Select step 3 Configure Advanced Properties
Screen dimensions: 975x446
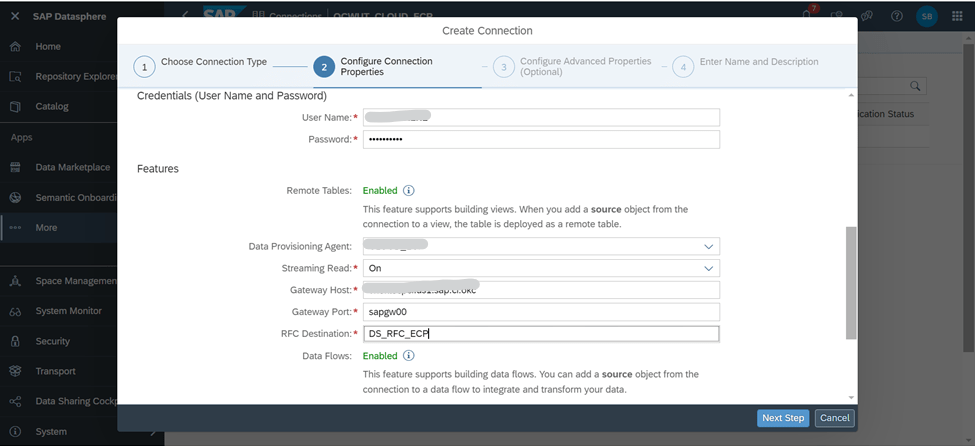pyautogui.click(x=572, y=67)
